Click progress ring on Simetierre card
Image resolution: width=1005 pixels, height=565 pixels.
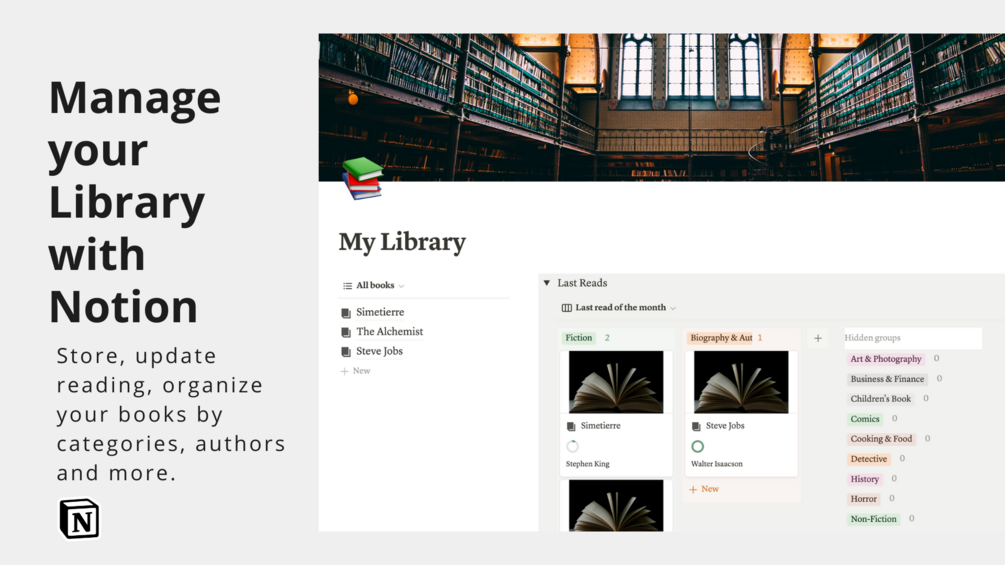[x=572, y=446]
